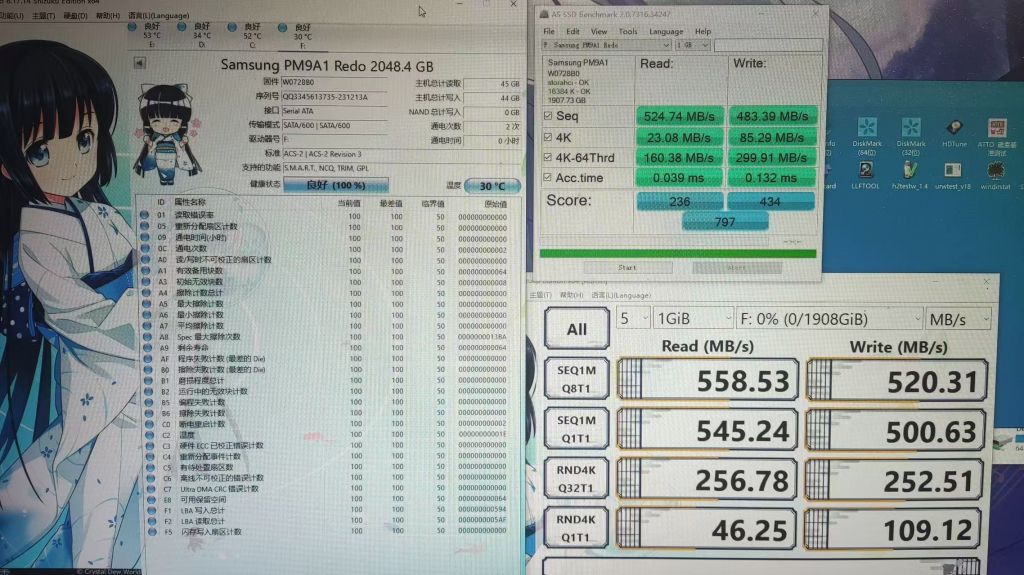Click serial number field QQ3345613735-231213A
The height and width of the screenshot is (575, 1024).
[335, 97]
